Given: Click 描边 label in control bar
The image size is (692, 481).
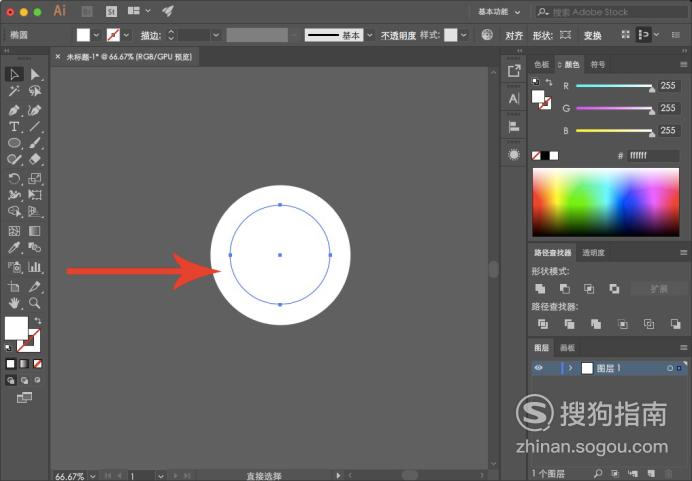Looking at the screenshot, I should 150,35.
